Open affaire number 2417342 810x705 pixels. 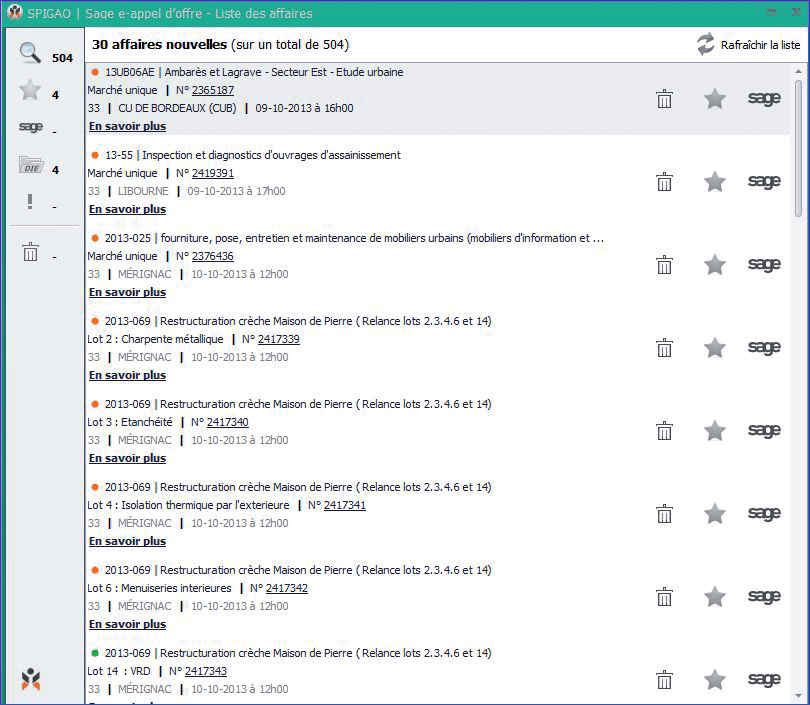287,588
